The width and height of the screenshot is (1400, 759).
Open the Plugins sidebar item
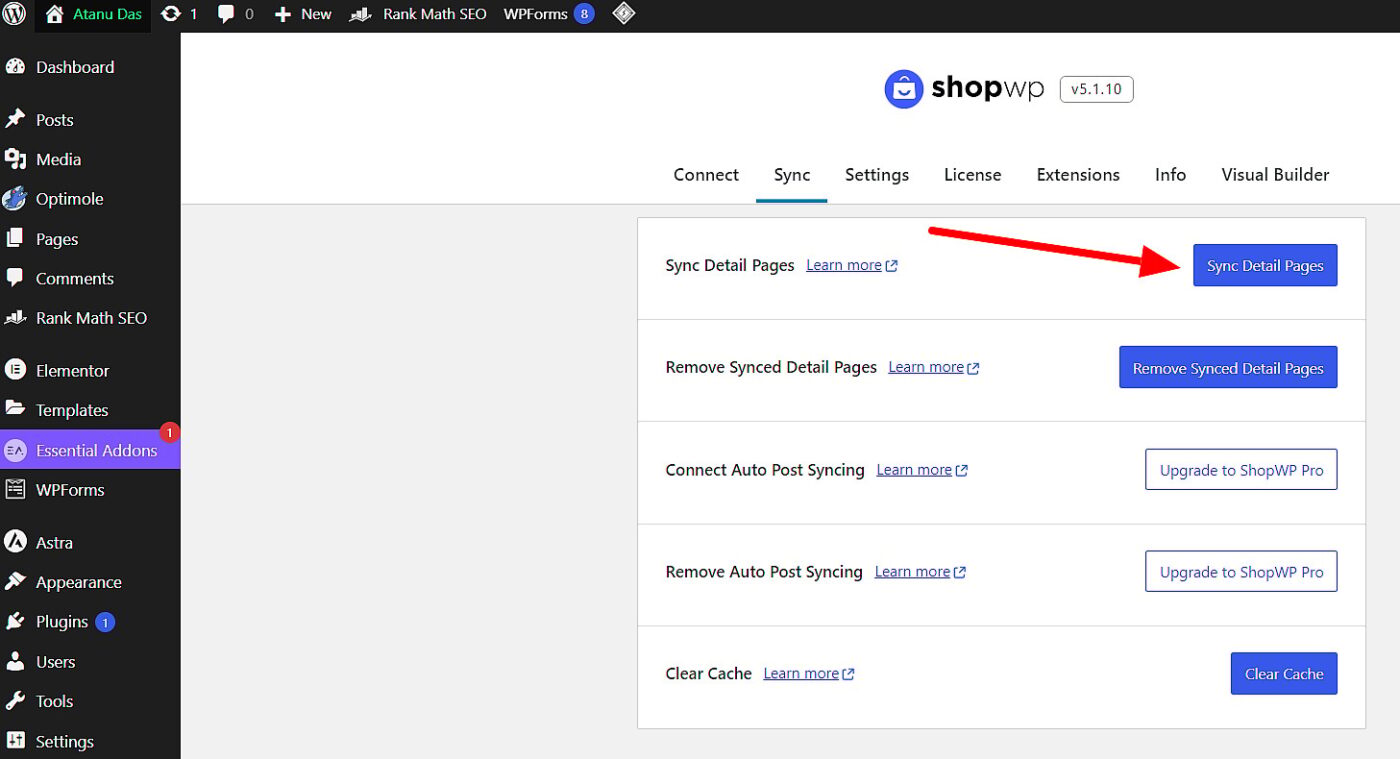90,622
